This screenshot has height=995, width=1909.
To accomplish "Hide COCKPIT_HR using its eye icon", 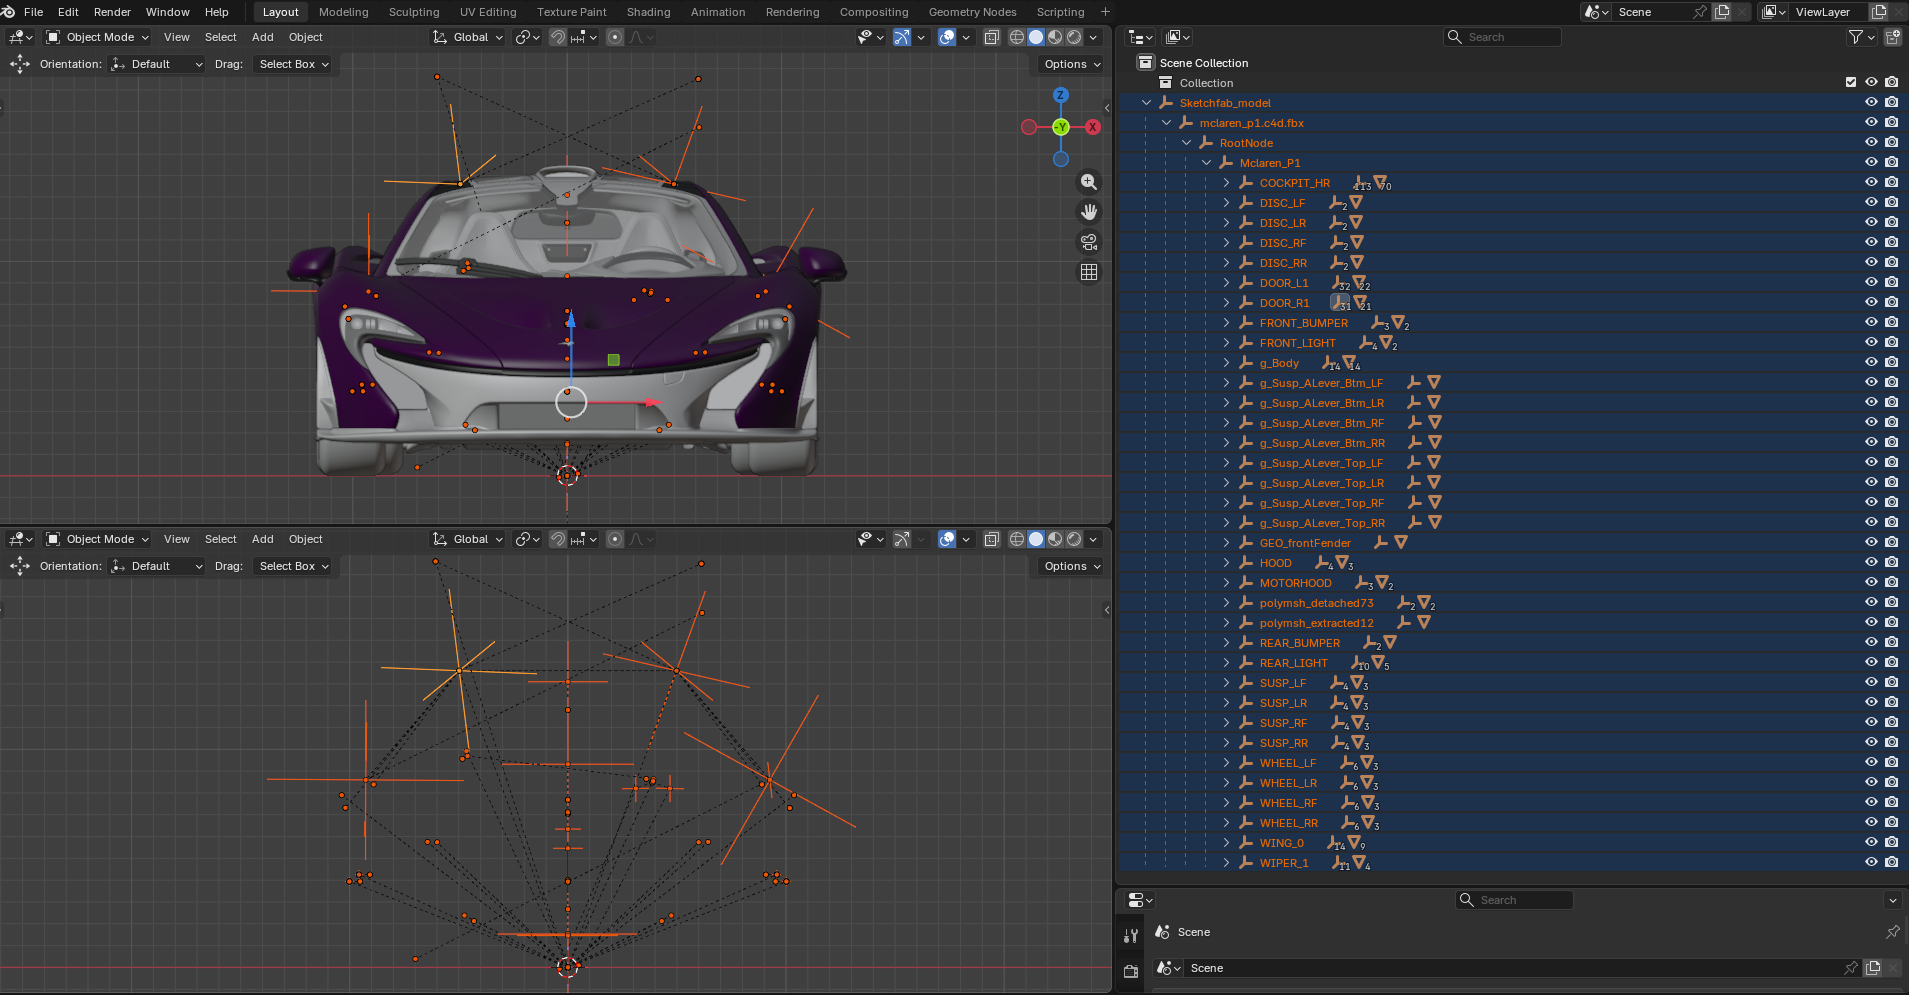I will pos(1871,182).
